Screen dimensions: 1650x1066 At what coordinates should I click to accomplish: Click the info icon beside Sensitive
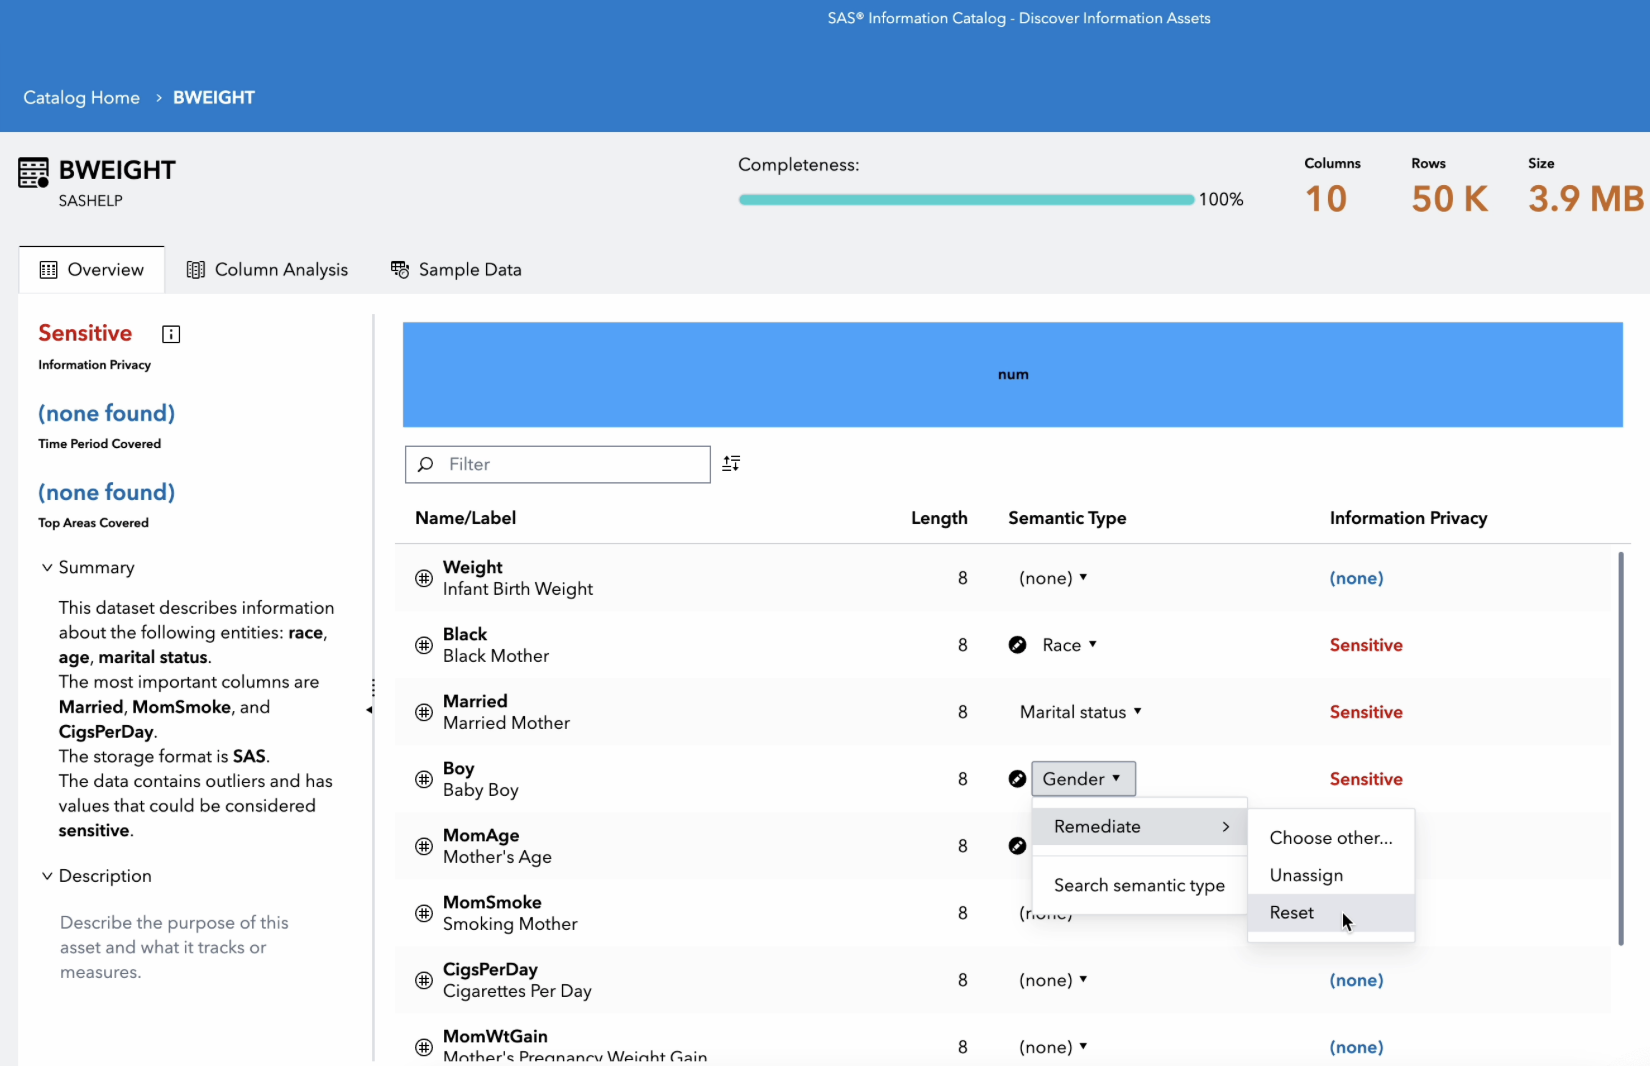tap(171, 334)
